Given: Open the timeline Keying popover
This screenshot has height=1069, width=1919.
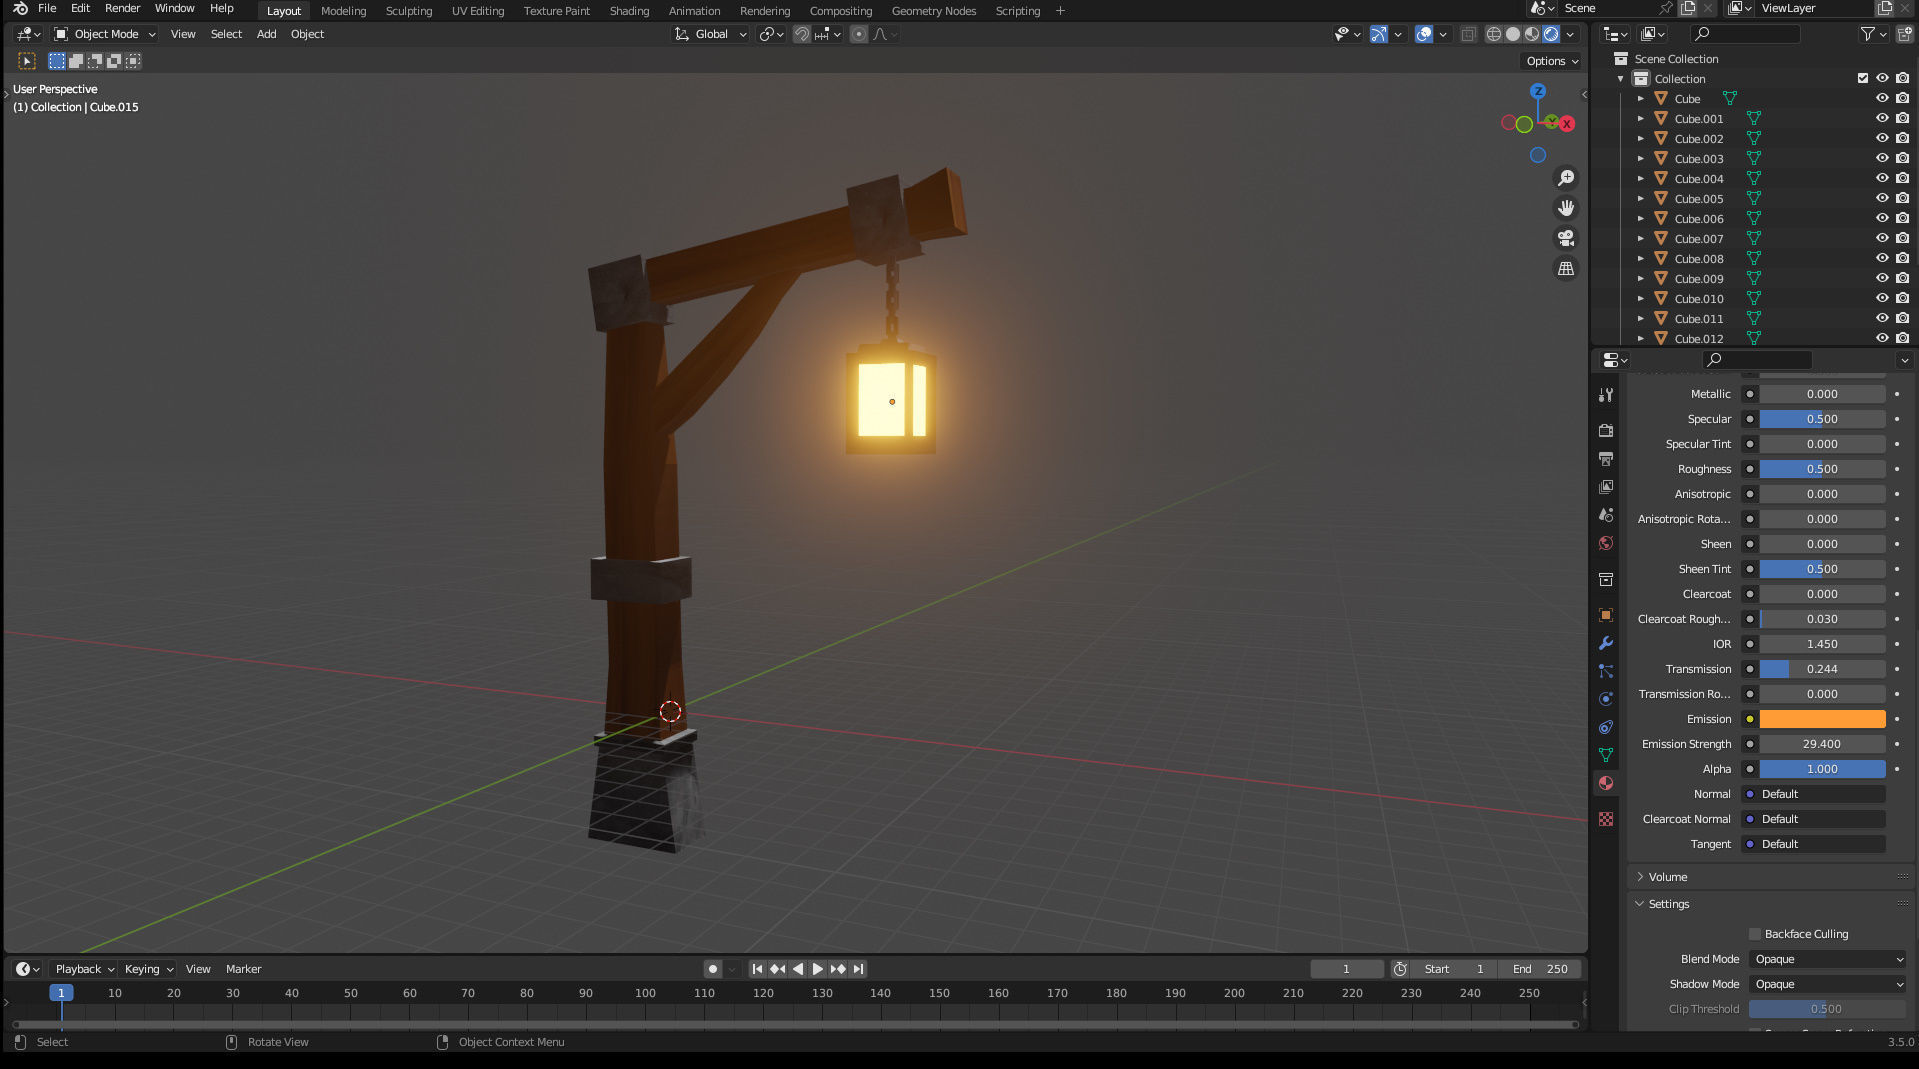Looking at the screenshot, I should click(x=148, y=969).
